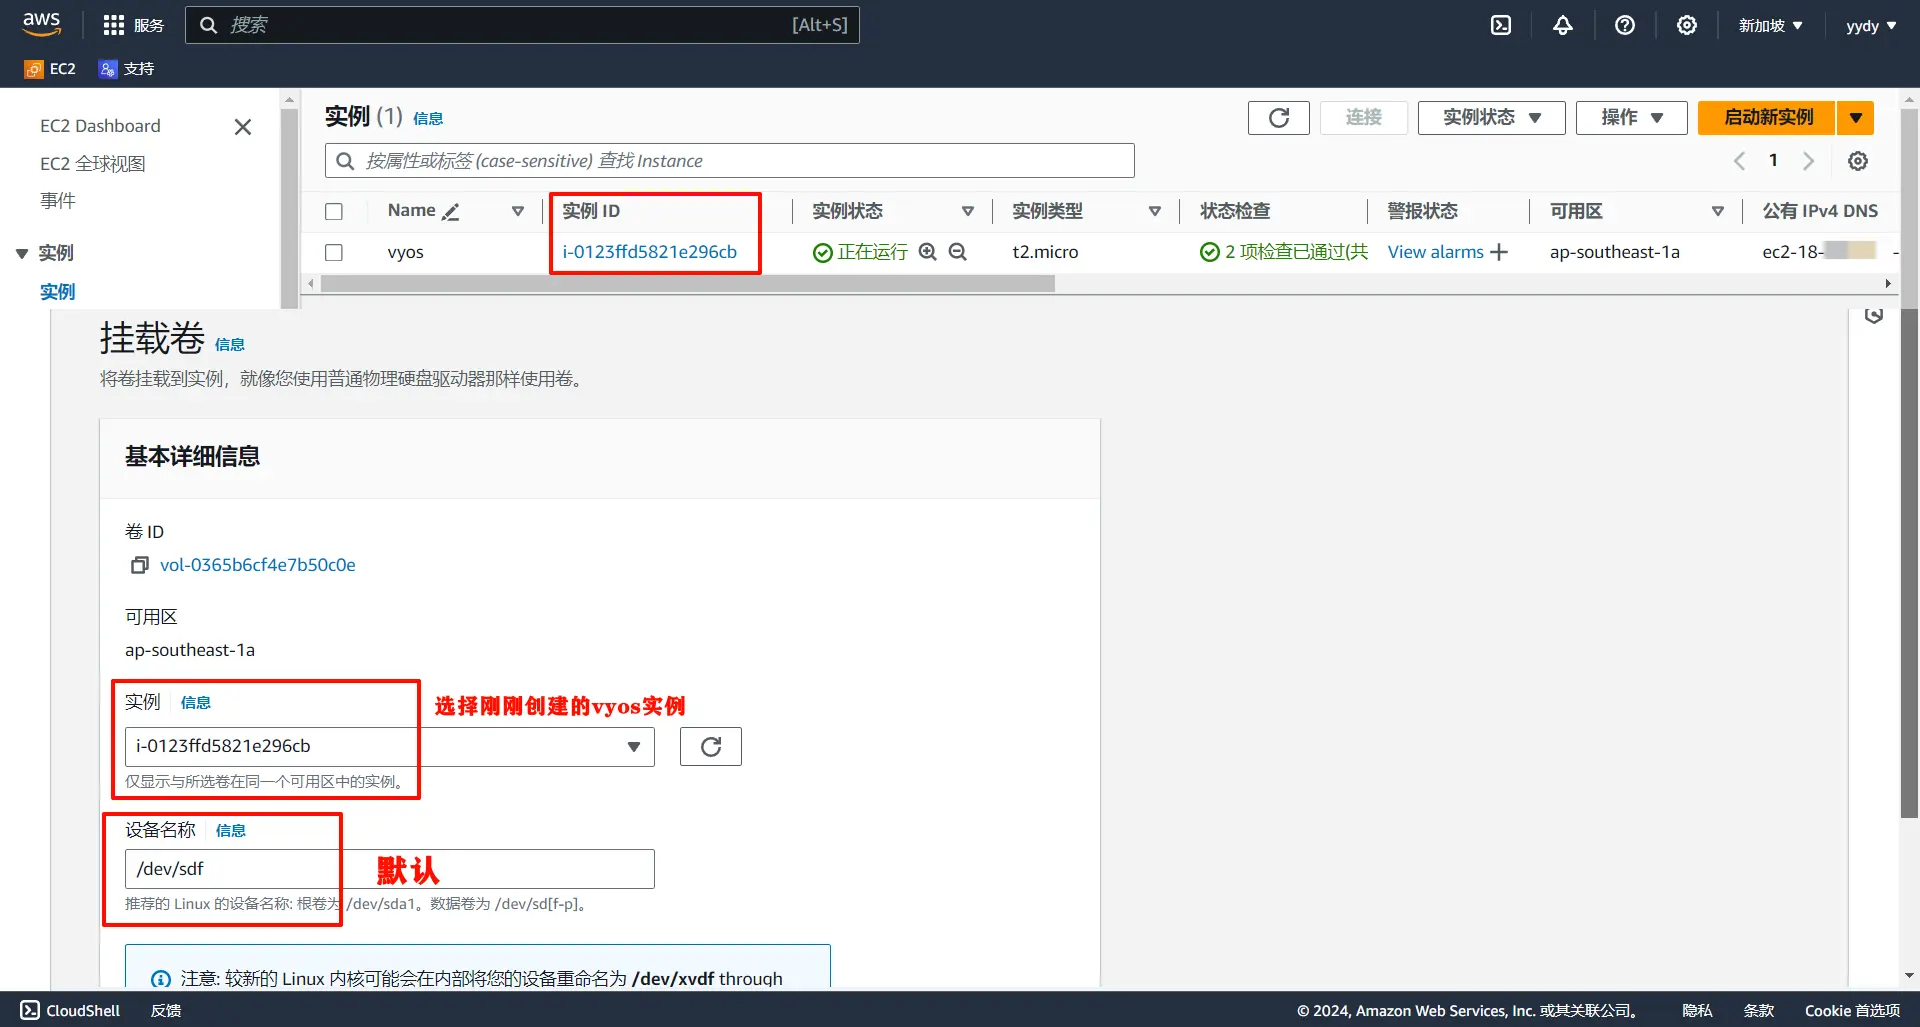The height and width of the screenshot is (1027, 1920).
Task: Click the 服务 services menu label
Action: (149, 25)
